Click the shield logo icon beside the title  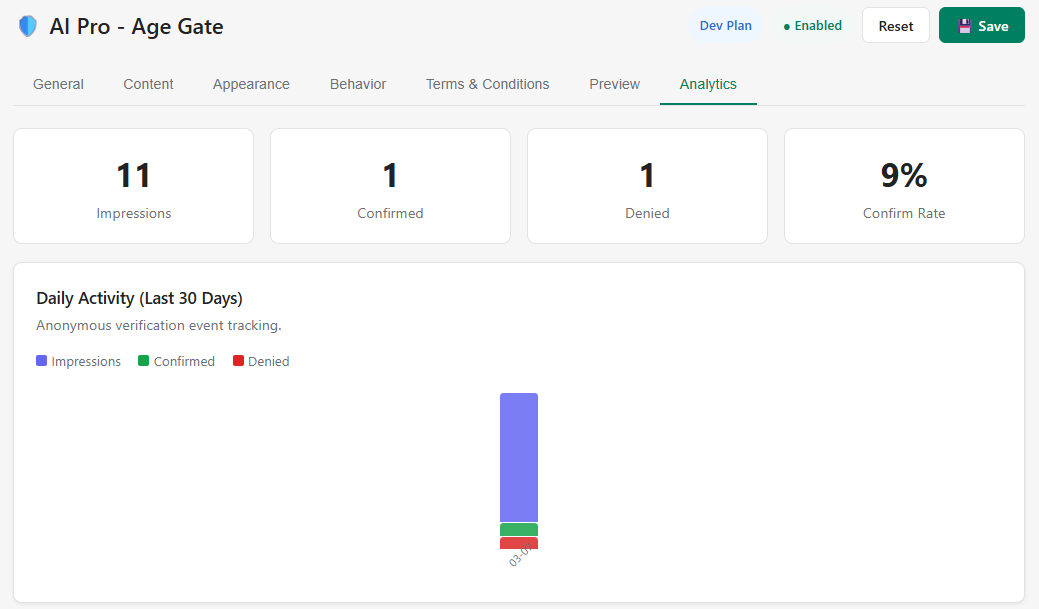click(27, 26)
